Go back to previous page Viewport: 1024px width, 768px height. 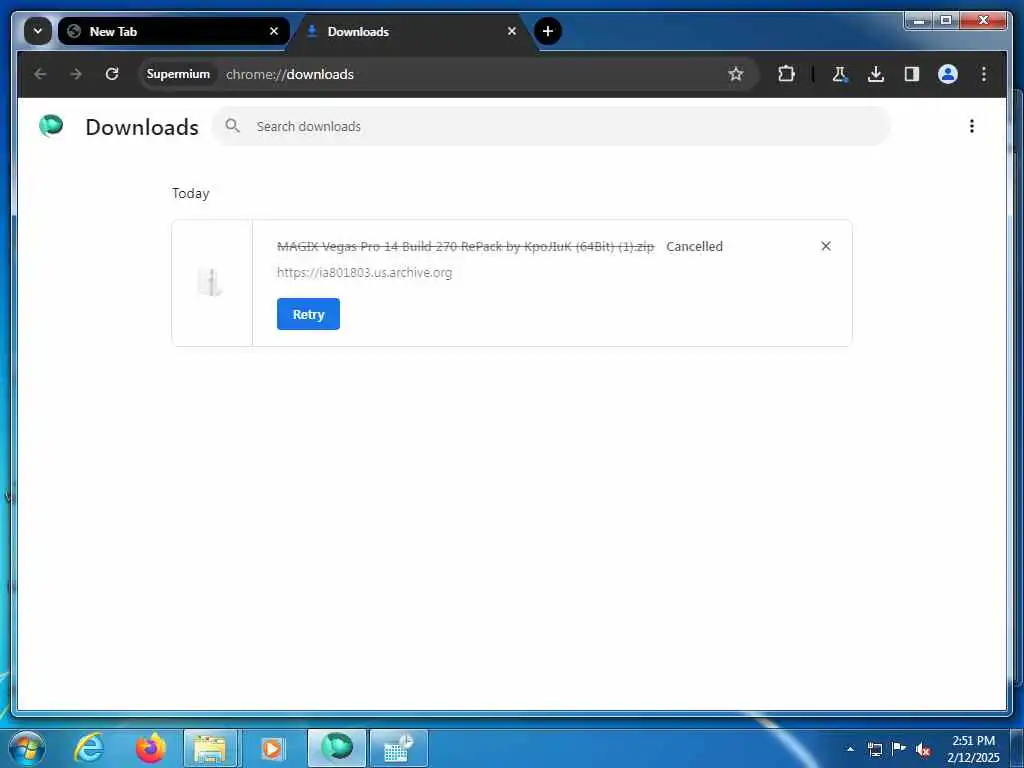(x=40, y=74)
